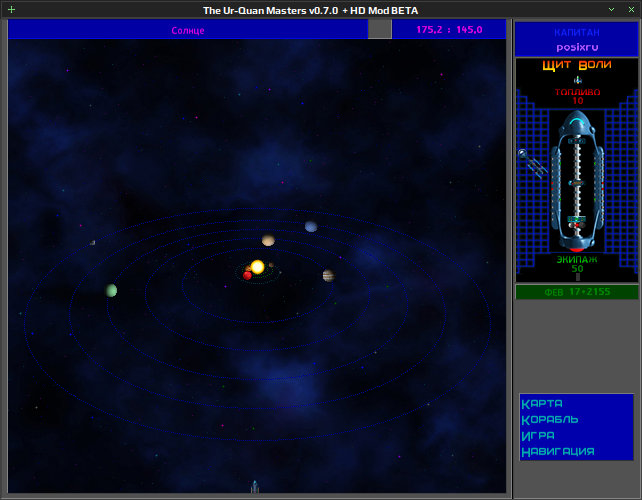Click the ship name Щит Воли
This screenshot has height=500, width=642.
pyautogui.click(x=577, y=65)
